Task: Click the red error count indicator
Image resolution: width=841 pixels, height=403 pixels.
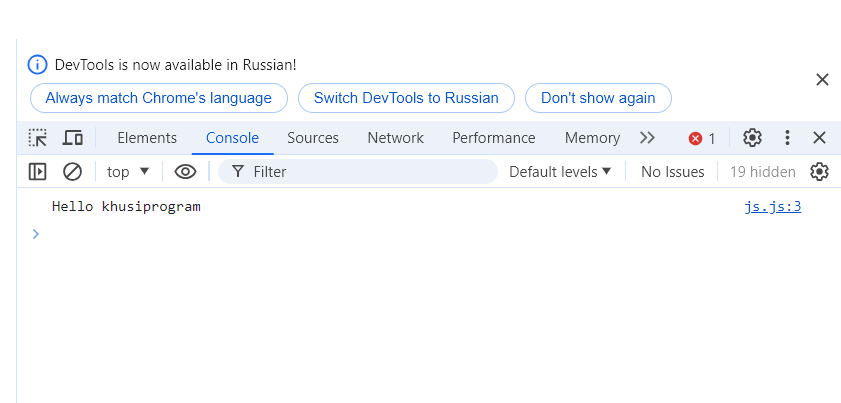Action: click(702, 138)
